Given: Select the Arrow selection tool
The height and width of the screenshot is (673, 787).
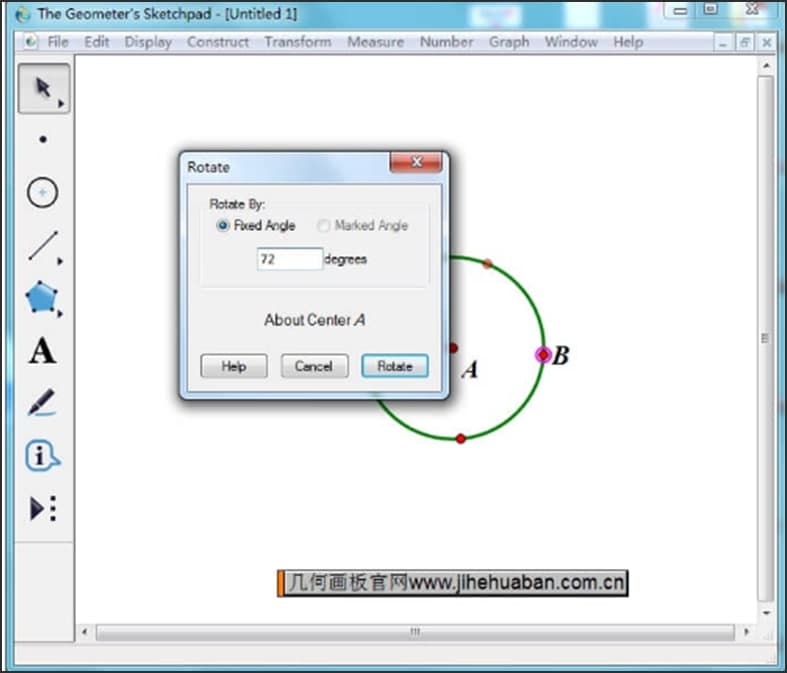Looking at the screenshot, I should (x=42, y=88).
